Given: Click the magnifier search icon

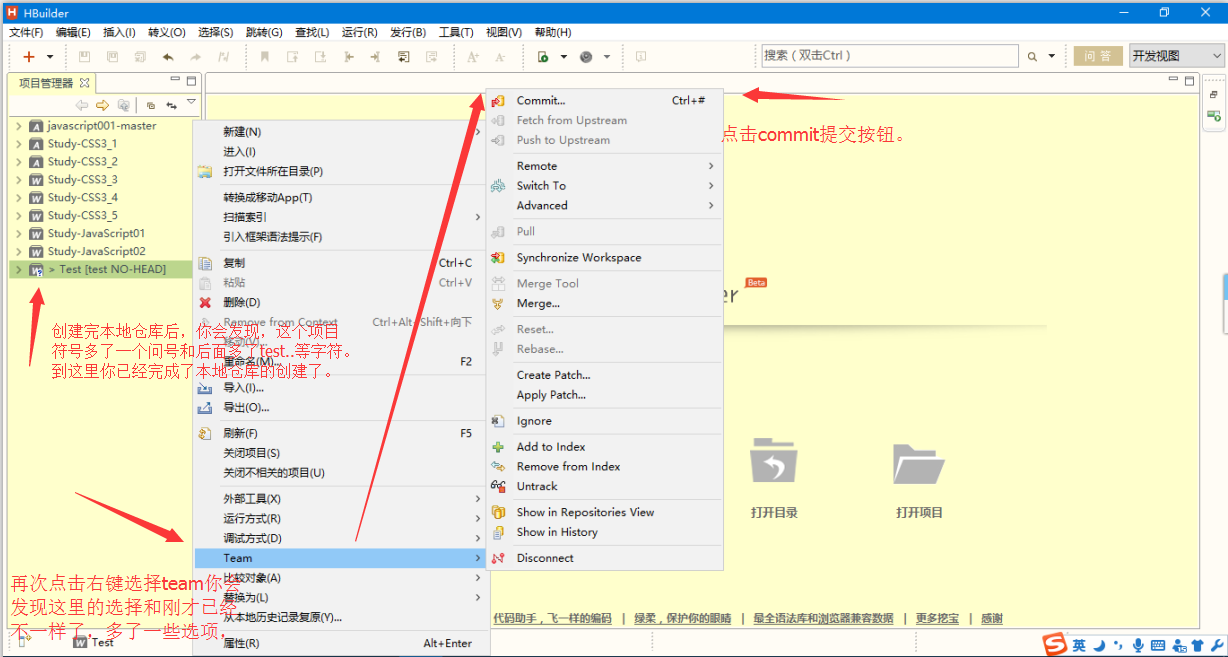Looking at the screenshot, I should pyautogui.click(x=1033, y=57).
